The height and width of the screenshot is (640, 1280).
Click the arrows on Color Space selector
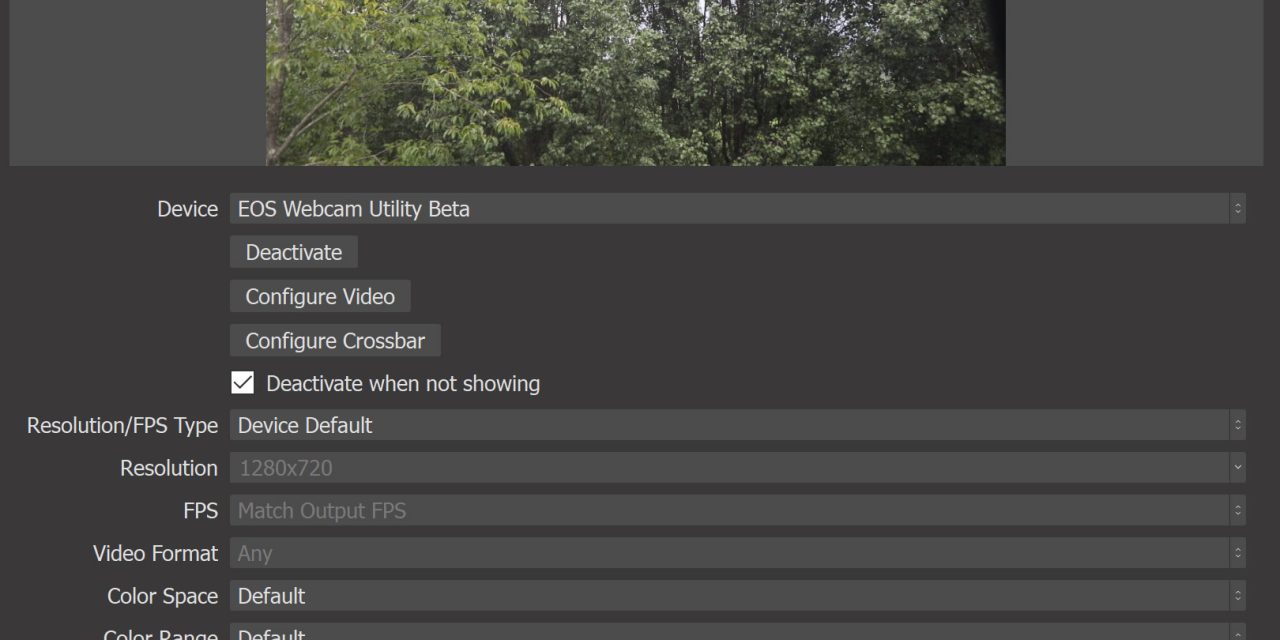(x=1238, y=596)
